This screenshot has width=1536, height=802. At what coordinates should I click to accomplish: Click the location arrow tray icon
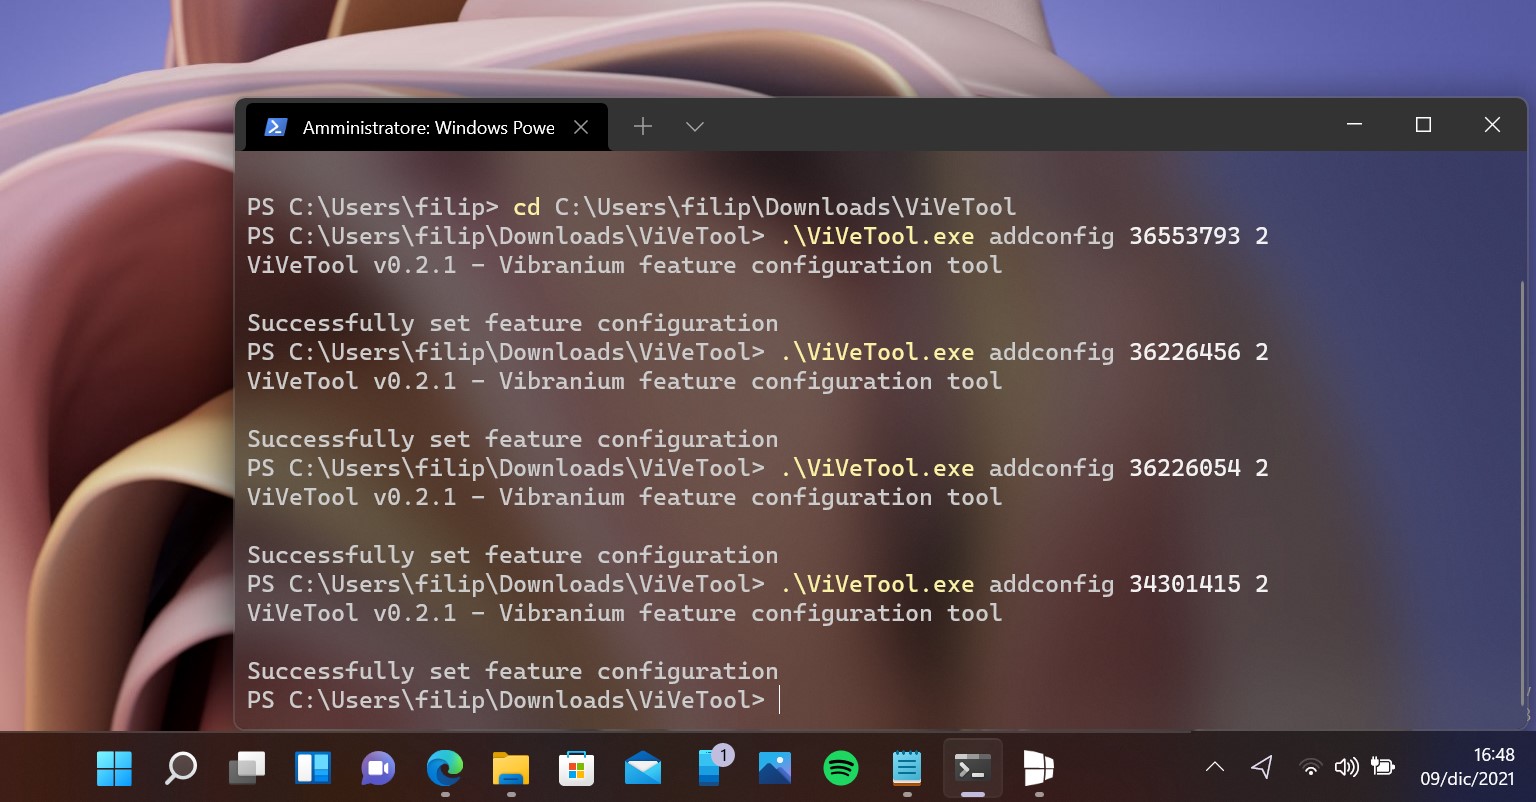[1262, 767]
